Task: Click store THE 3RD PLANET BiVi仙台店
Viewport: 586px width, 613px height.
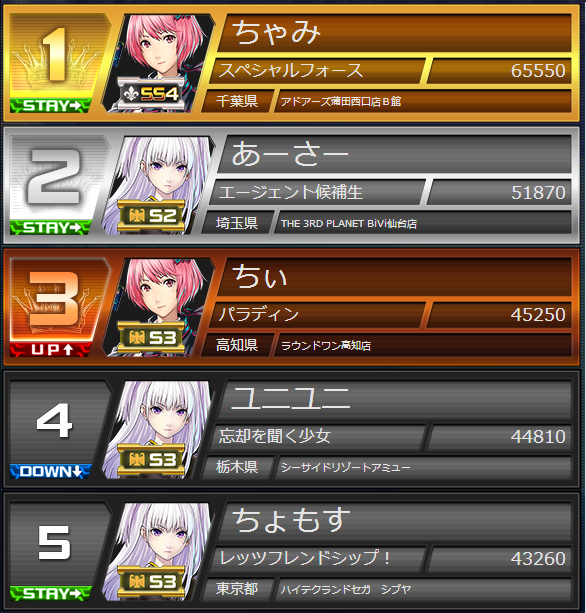Action: coord(349,224)
